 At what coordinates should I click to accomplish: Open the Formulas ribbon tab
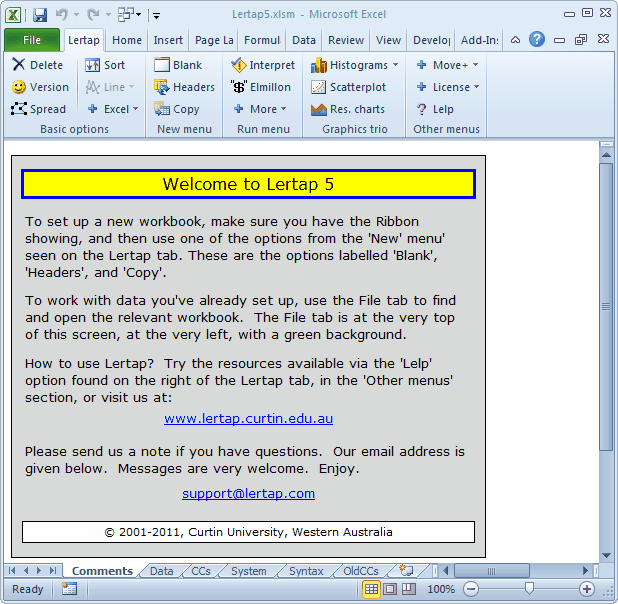(x=262, y=40)
